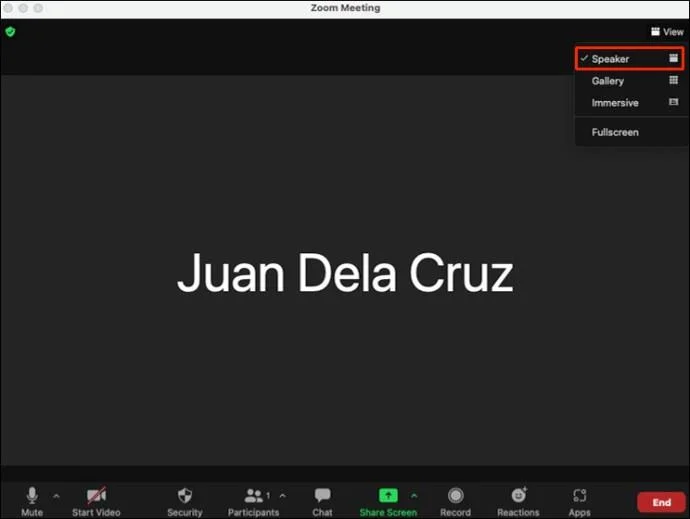
Task: Switch to Gallery view
Action: point(629,81)
